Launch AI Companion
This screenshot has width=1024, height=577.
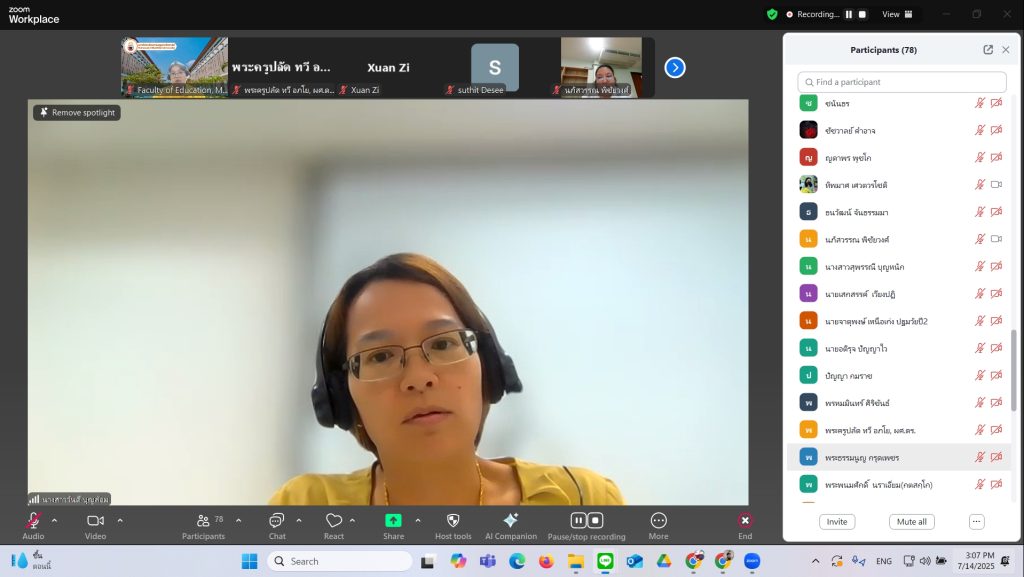511,520
